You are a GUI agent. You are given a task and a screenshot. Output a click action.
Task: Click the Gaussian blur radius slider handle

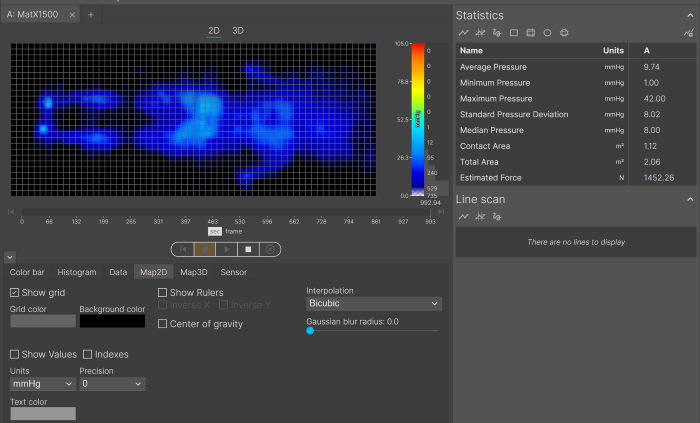point(310,331)
